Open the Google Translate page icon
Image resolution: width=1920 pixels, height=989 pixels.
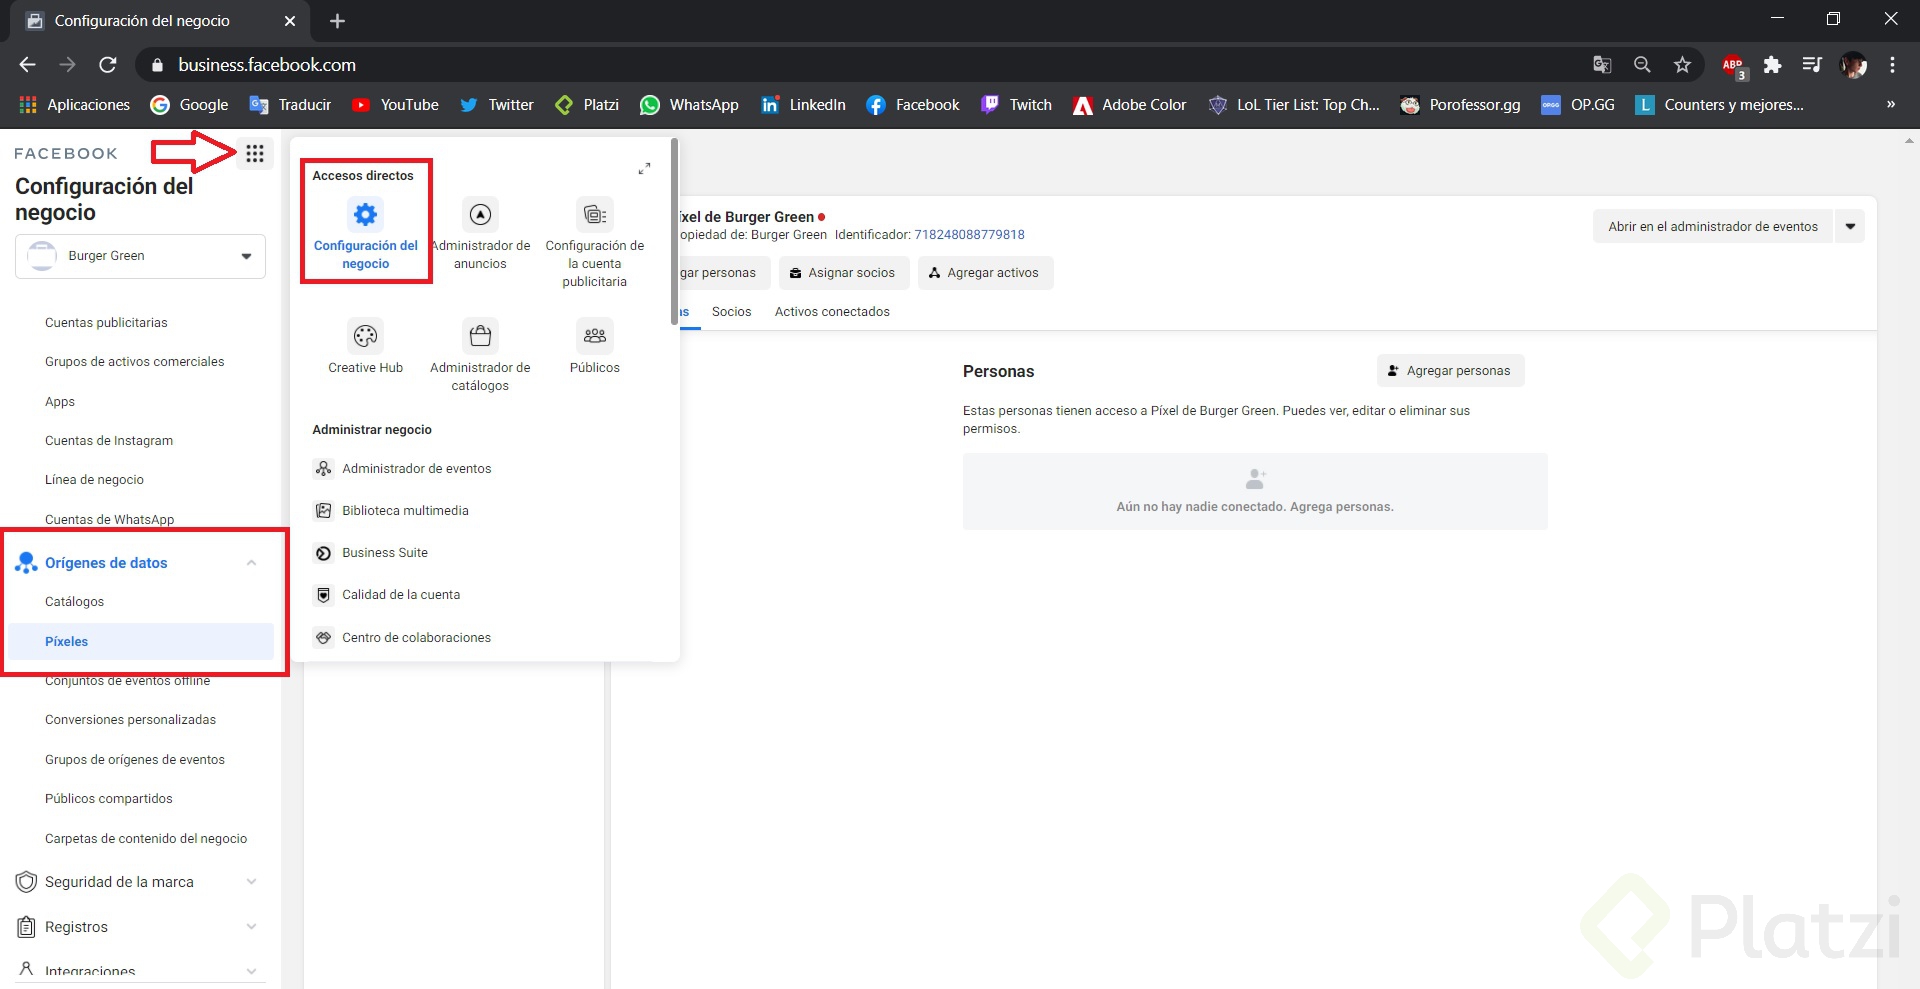pyautogui.click(x=1602, y=65)
